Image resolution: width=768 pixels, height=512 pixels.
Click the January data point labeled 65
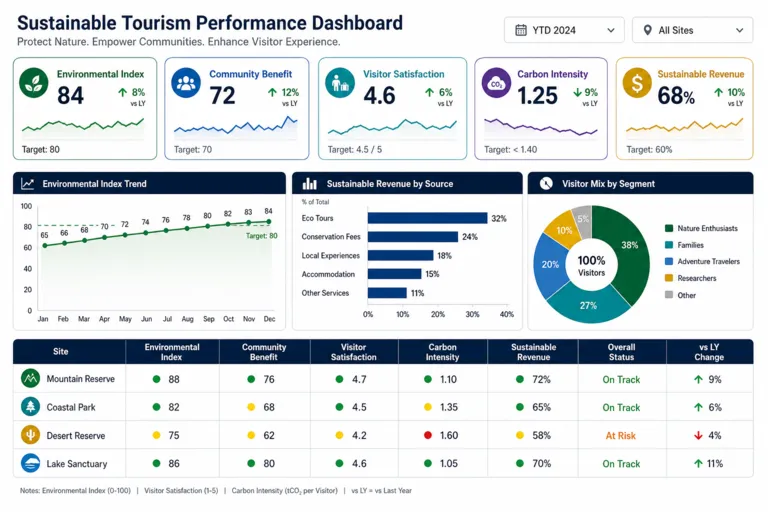[45, 245]
